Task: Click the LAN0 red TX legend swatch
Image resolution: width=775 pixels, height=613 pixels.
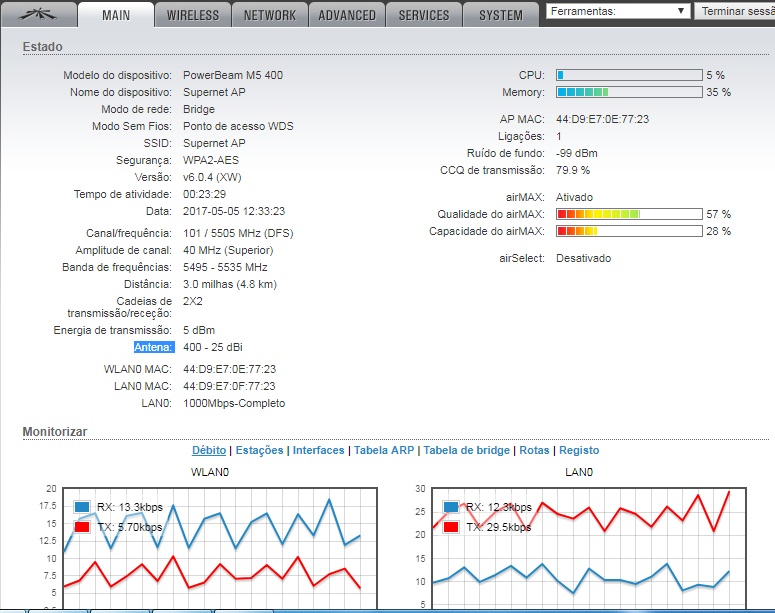Action: (451, 527)
